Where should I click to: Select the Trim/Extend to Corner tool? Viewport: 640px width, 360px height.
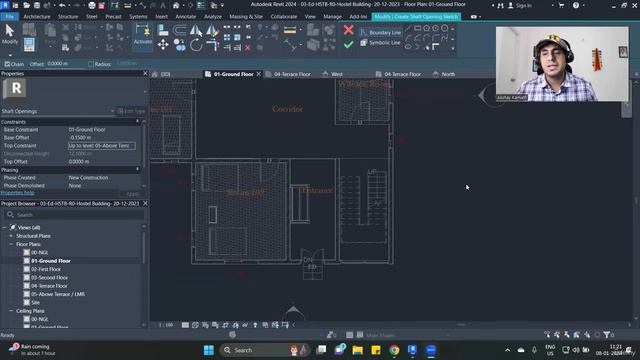pos(213,45)
